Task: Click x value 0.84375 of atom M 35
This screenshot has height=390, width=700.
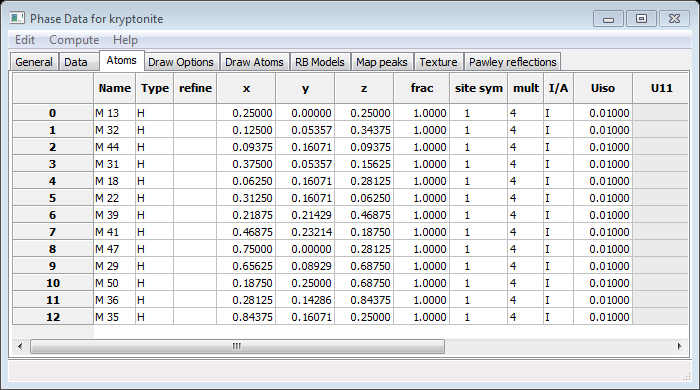Action: [x=246, y=317]
